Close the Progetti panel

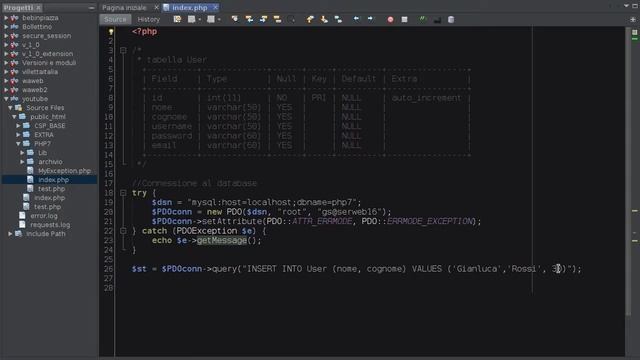coord(39,8)
